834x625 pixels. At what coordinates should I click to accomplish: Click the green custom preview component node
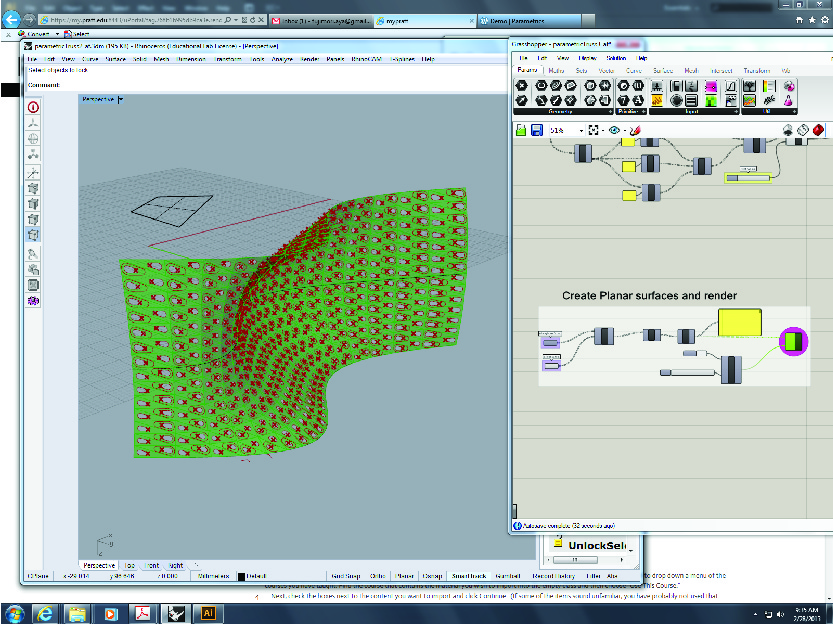[793, 341]
